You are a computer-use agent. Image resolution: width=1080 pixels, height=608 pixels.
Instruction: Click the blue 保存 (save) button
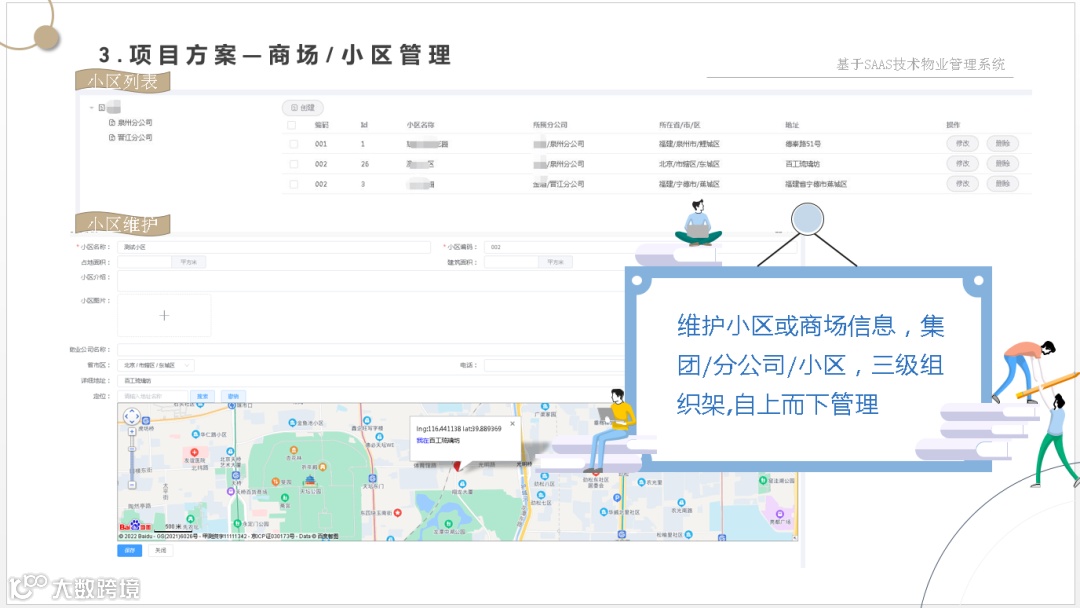[129, 550]
